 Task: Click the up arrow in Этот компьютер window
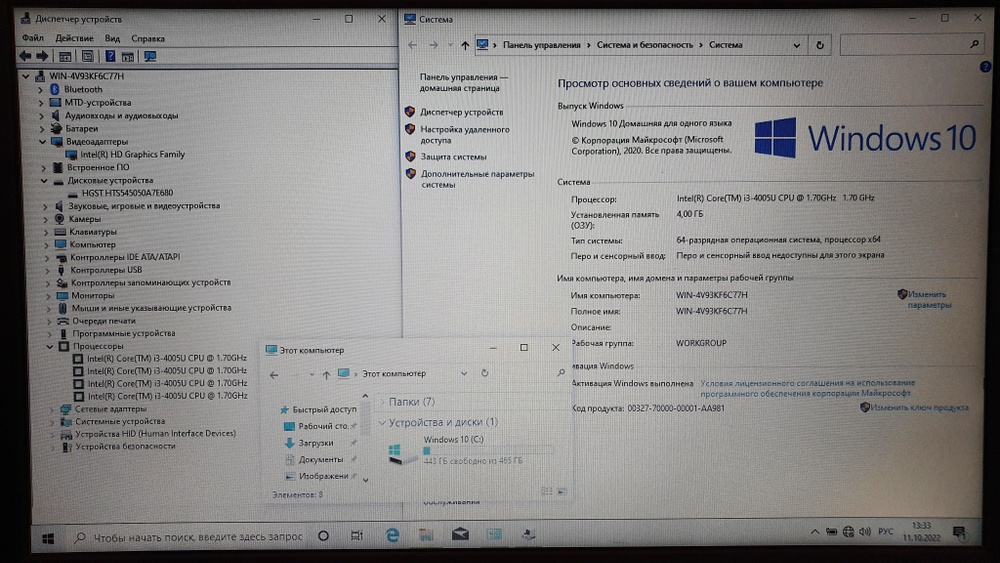326,375
